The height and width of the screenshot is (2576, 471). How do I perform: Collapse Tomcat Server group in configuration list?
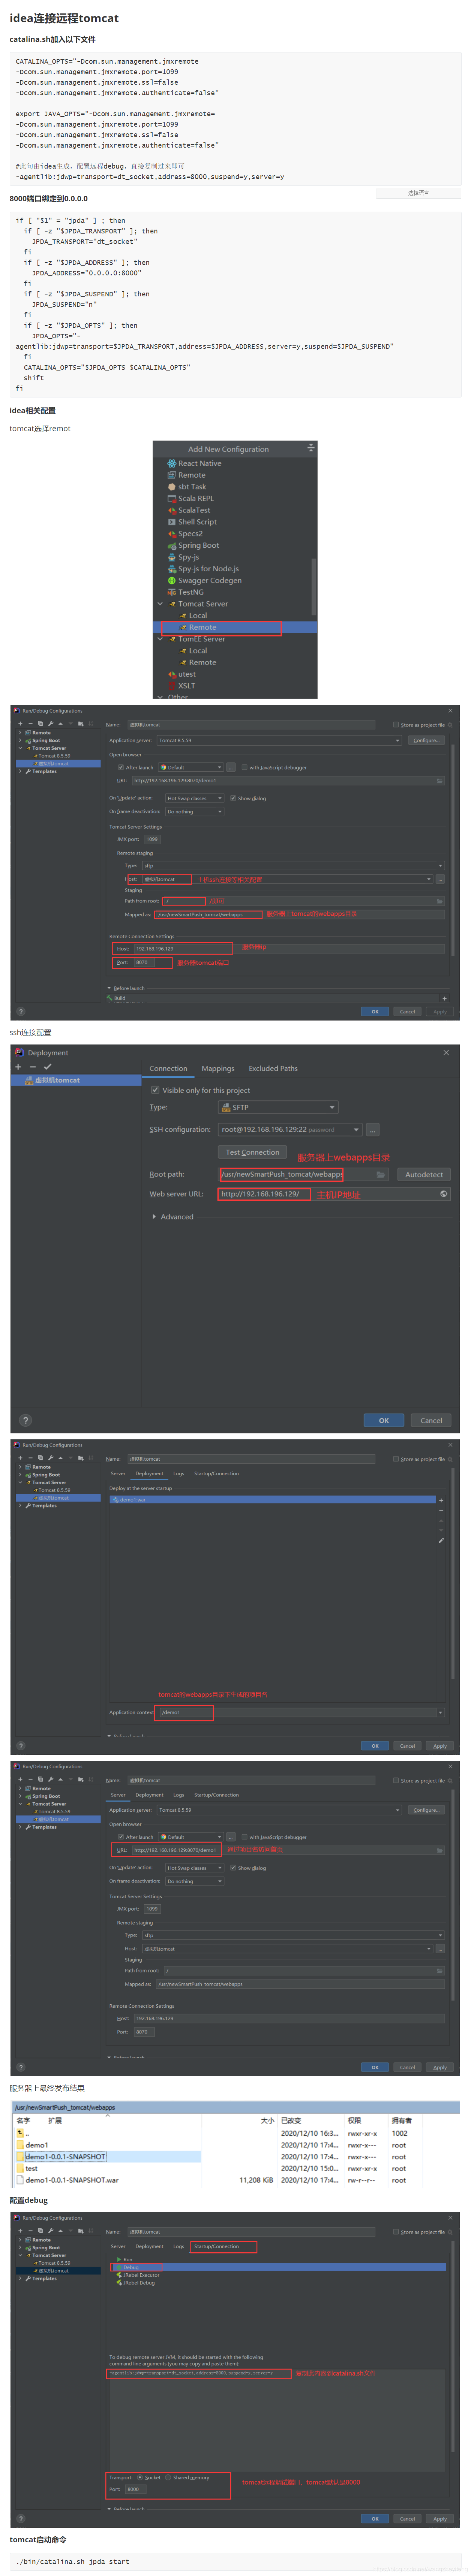(x=160, y=604)
